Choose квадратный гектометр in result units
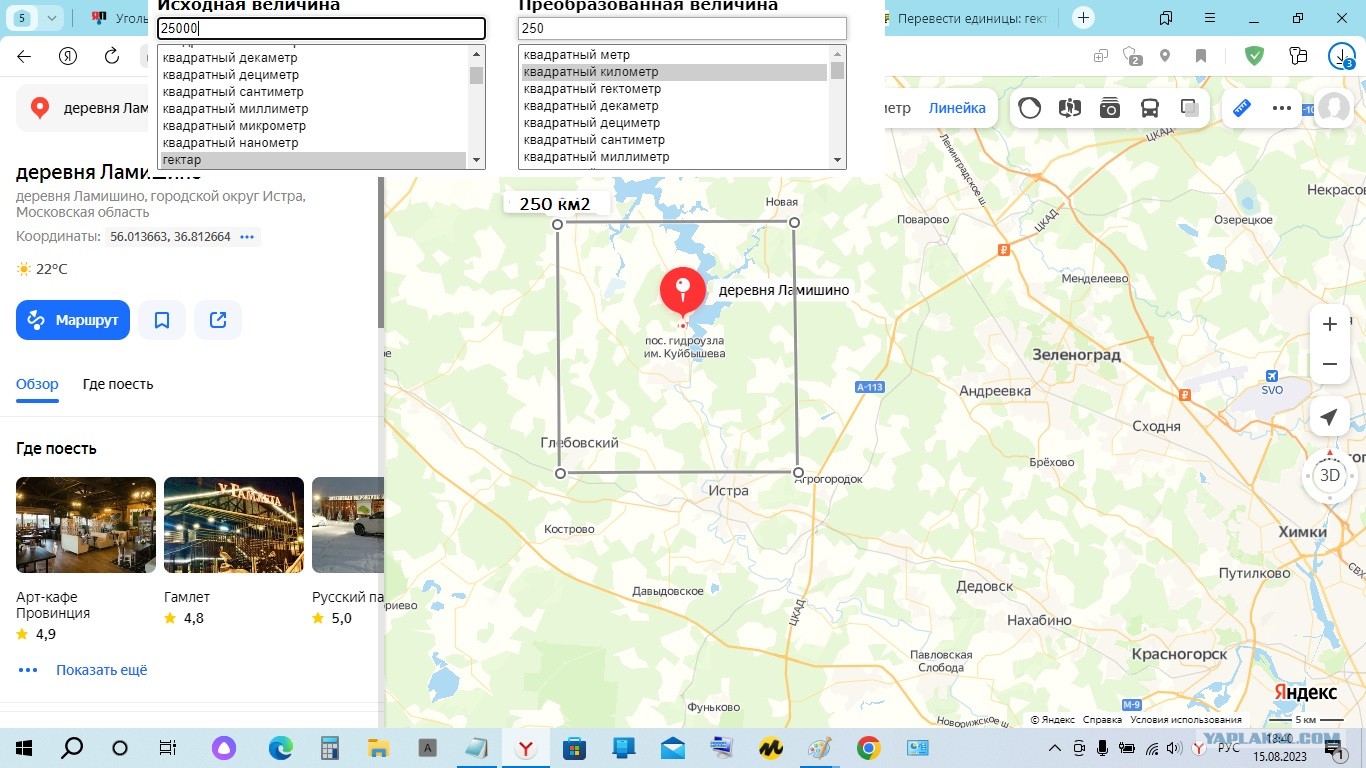1366x768 pixels. 675,89
